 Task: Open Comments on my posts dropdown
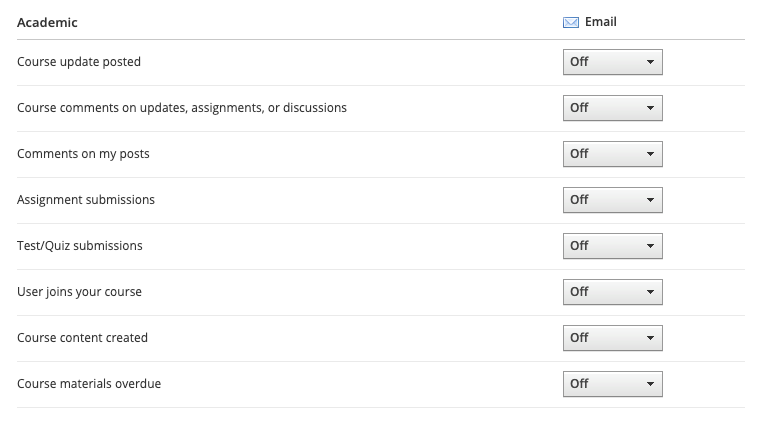612,154
